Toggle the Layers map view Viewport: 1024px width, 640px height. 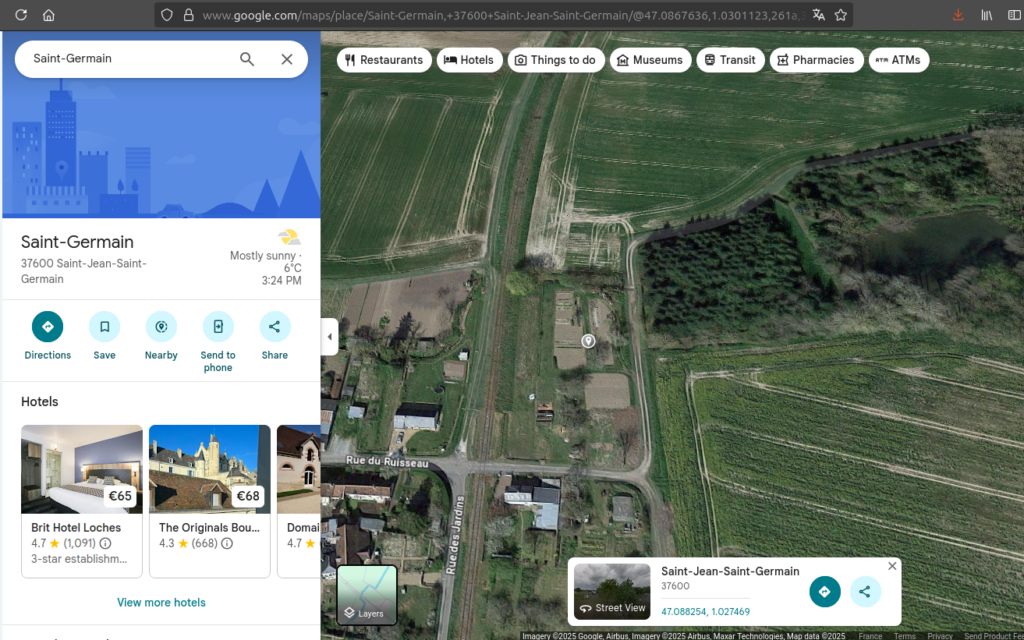pos(367,595)
